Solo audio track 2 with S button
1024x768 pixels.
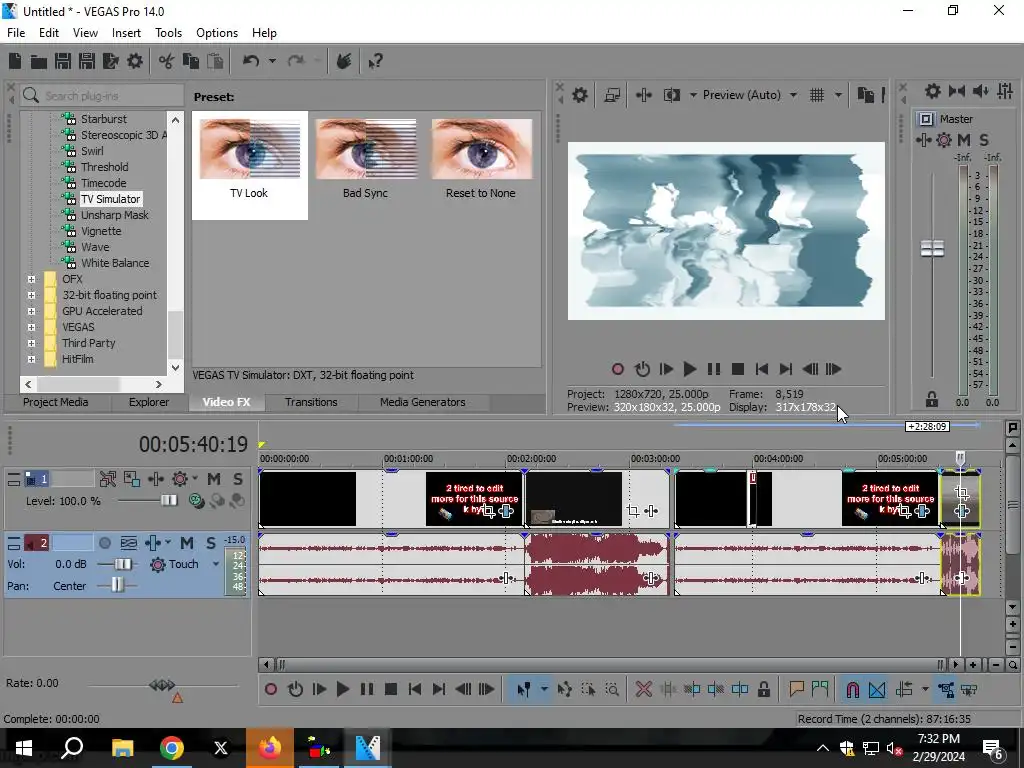click(x=210, y=543)
